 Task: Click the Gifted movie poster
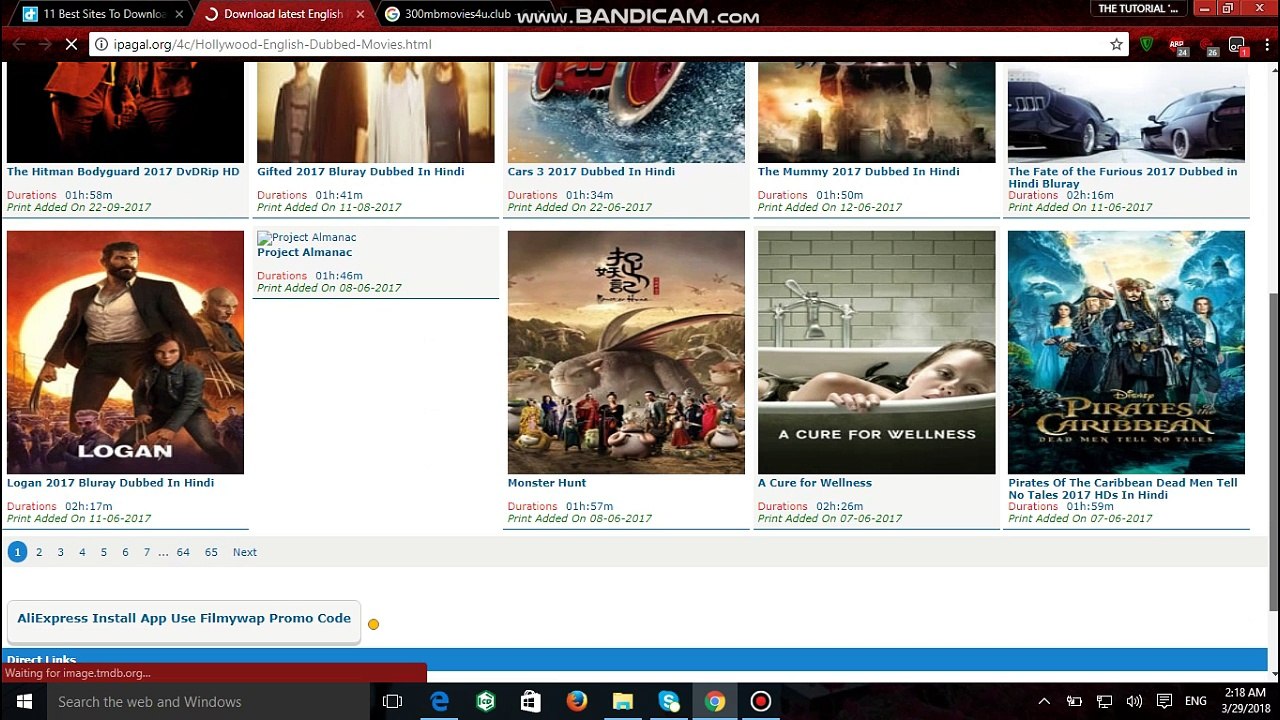pos(375,112)
